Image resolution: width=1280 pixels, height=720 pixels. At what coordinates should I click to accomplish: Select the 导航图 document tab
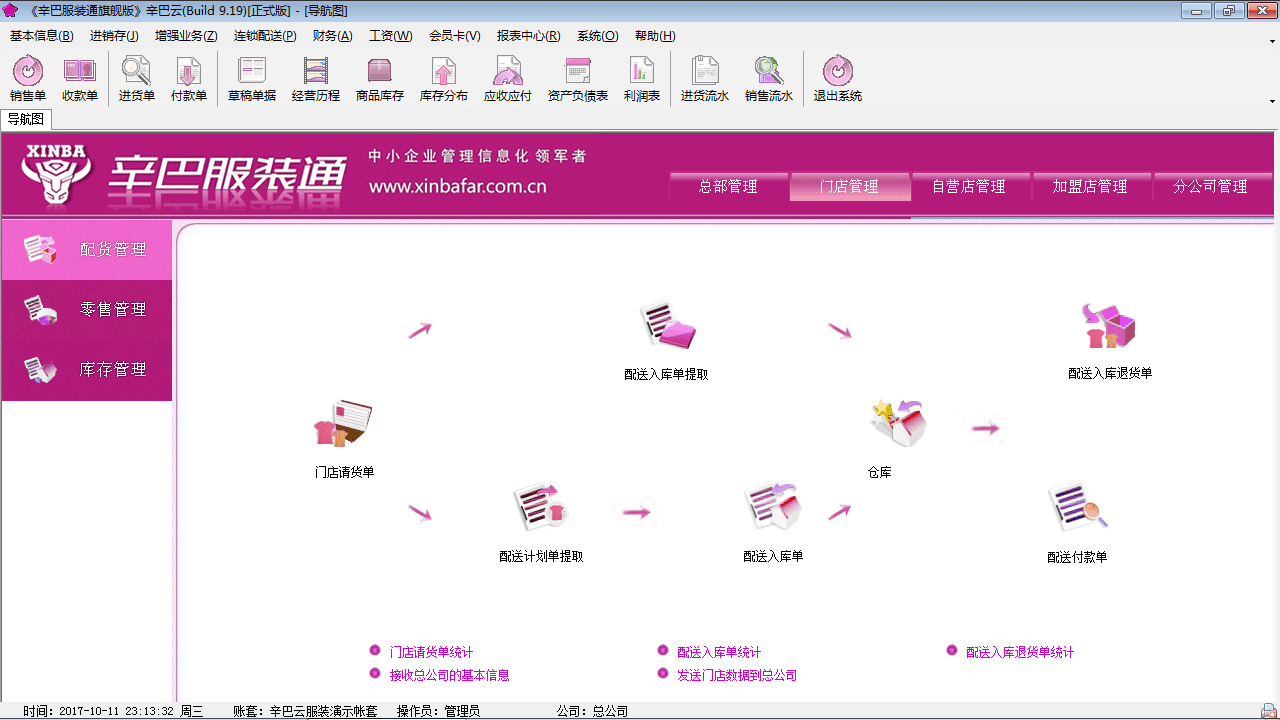26,119
